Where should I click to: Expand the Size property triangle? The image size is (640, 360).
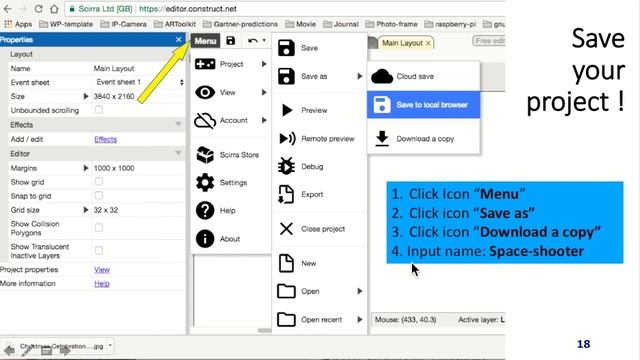(86, 96)
